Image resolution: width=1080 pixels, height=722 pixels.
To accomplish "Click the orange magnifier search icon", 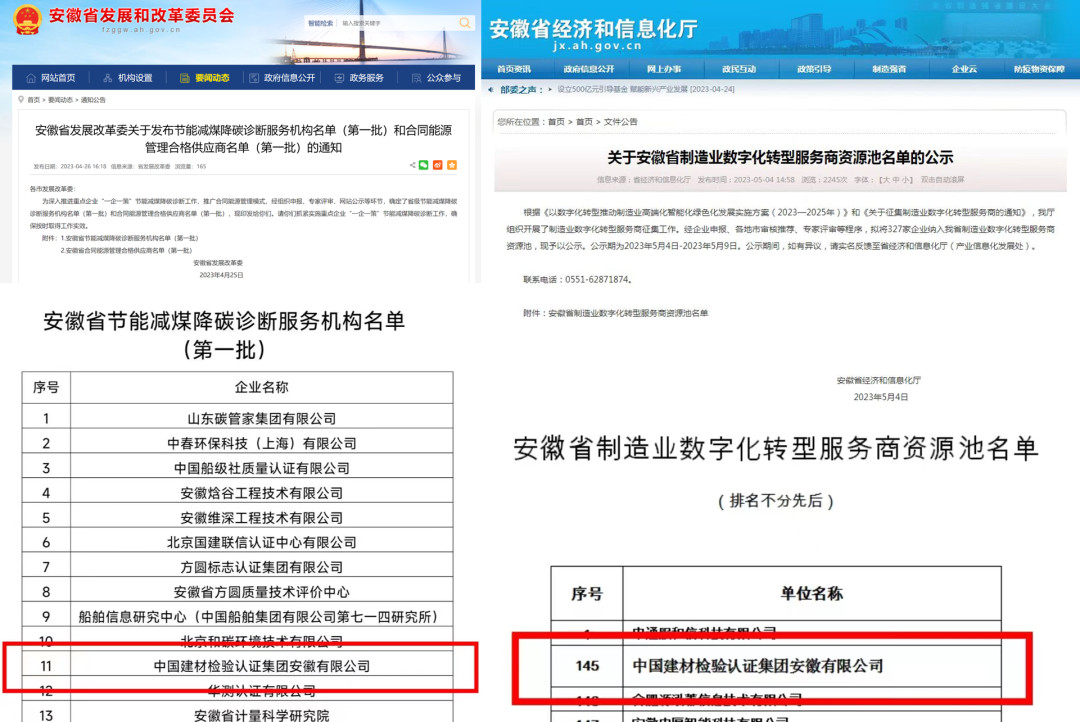I will click(x=465, y=23).
